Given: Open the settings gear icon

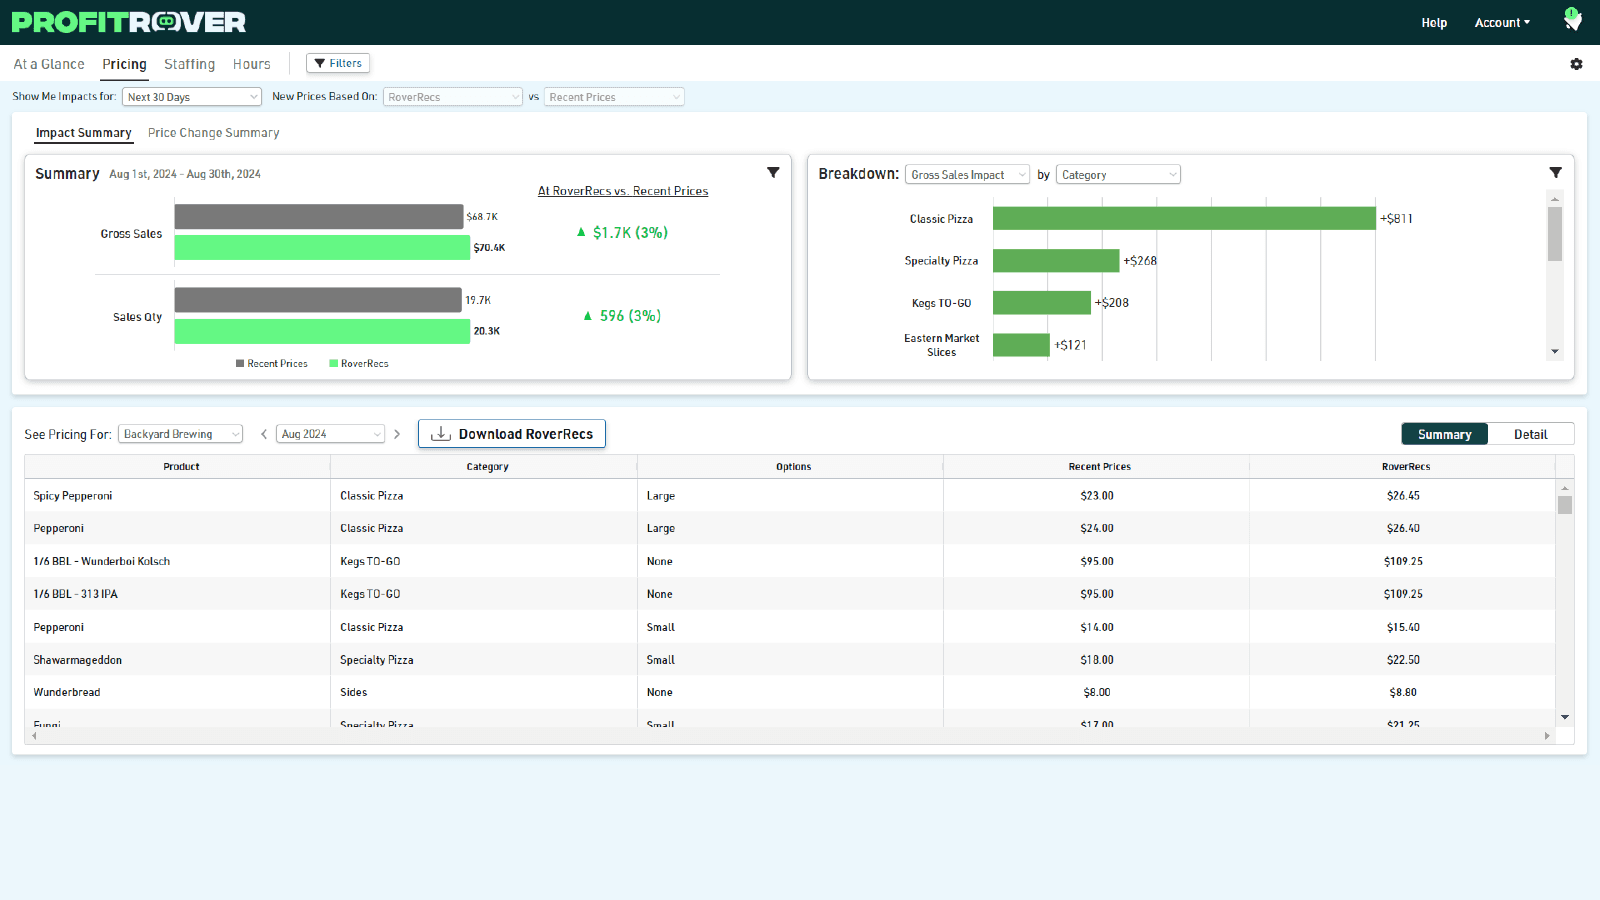Looking at the screenshot, I should (1576, 64).
